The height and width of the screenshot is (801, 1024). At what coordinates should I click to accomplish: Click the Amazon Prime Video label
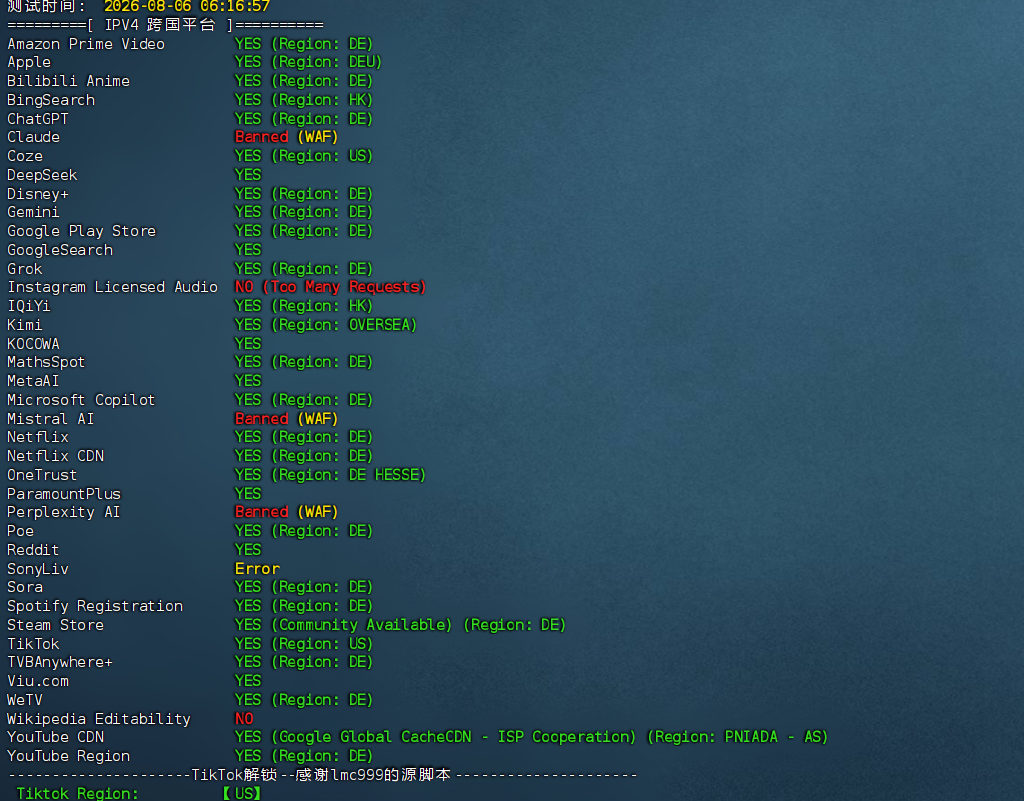[86, 44]
